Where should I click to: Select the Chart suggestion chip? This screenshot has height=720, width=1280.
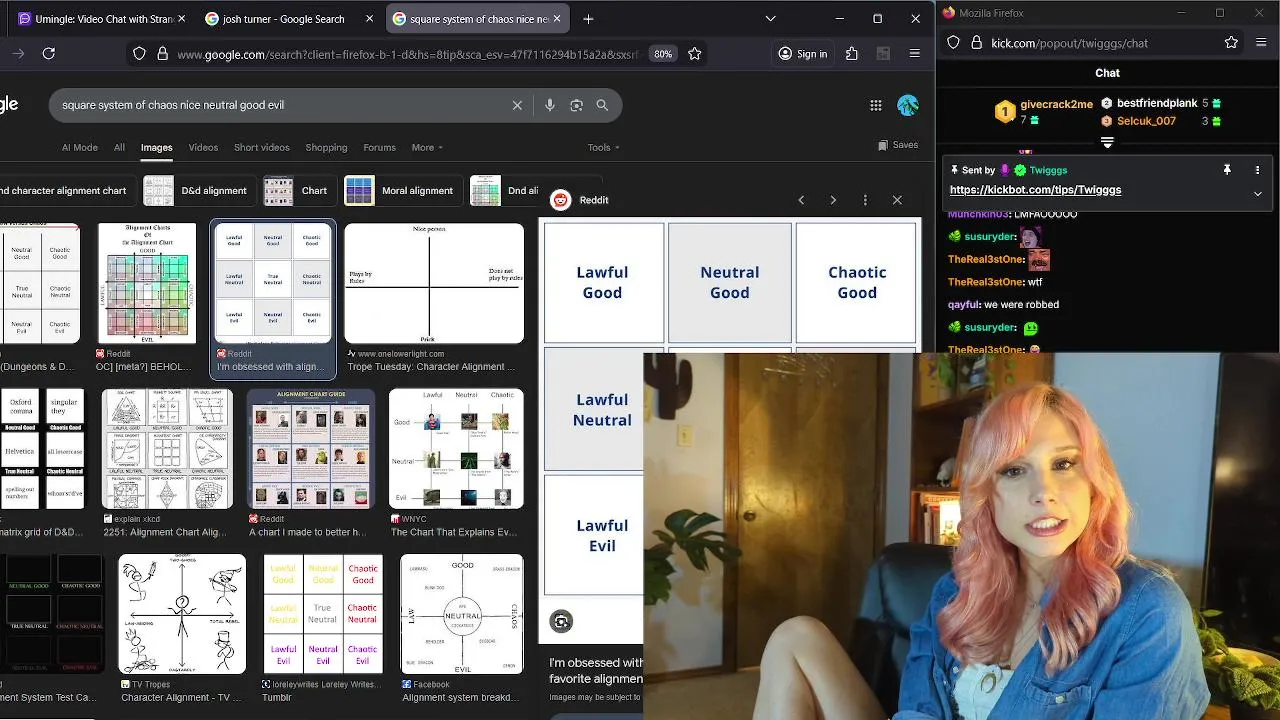[297, 190]
